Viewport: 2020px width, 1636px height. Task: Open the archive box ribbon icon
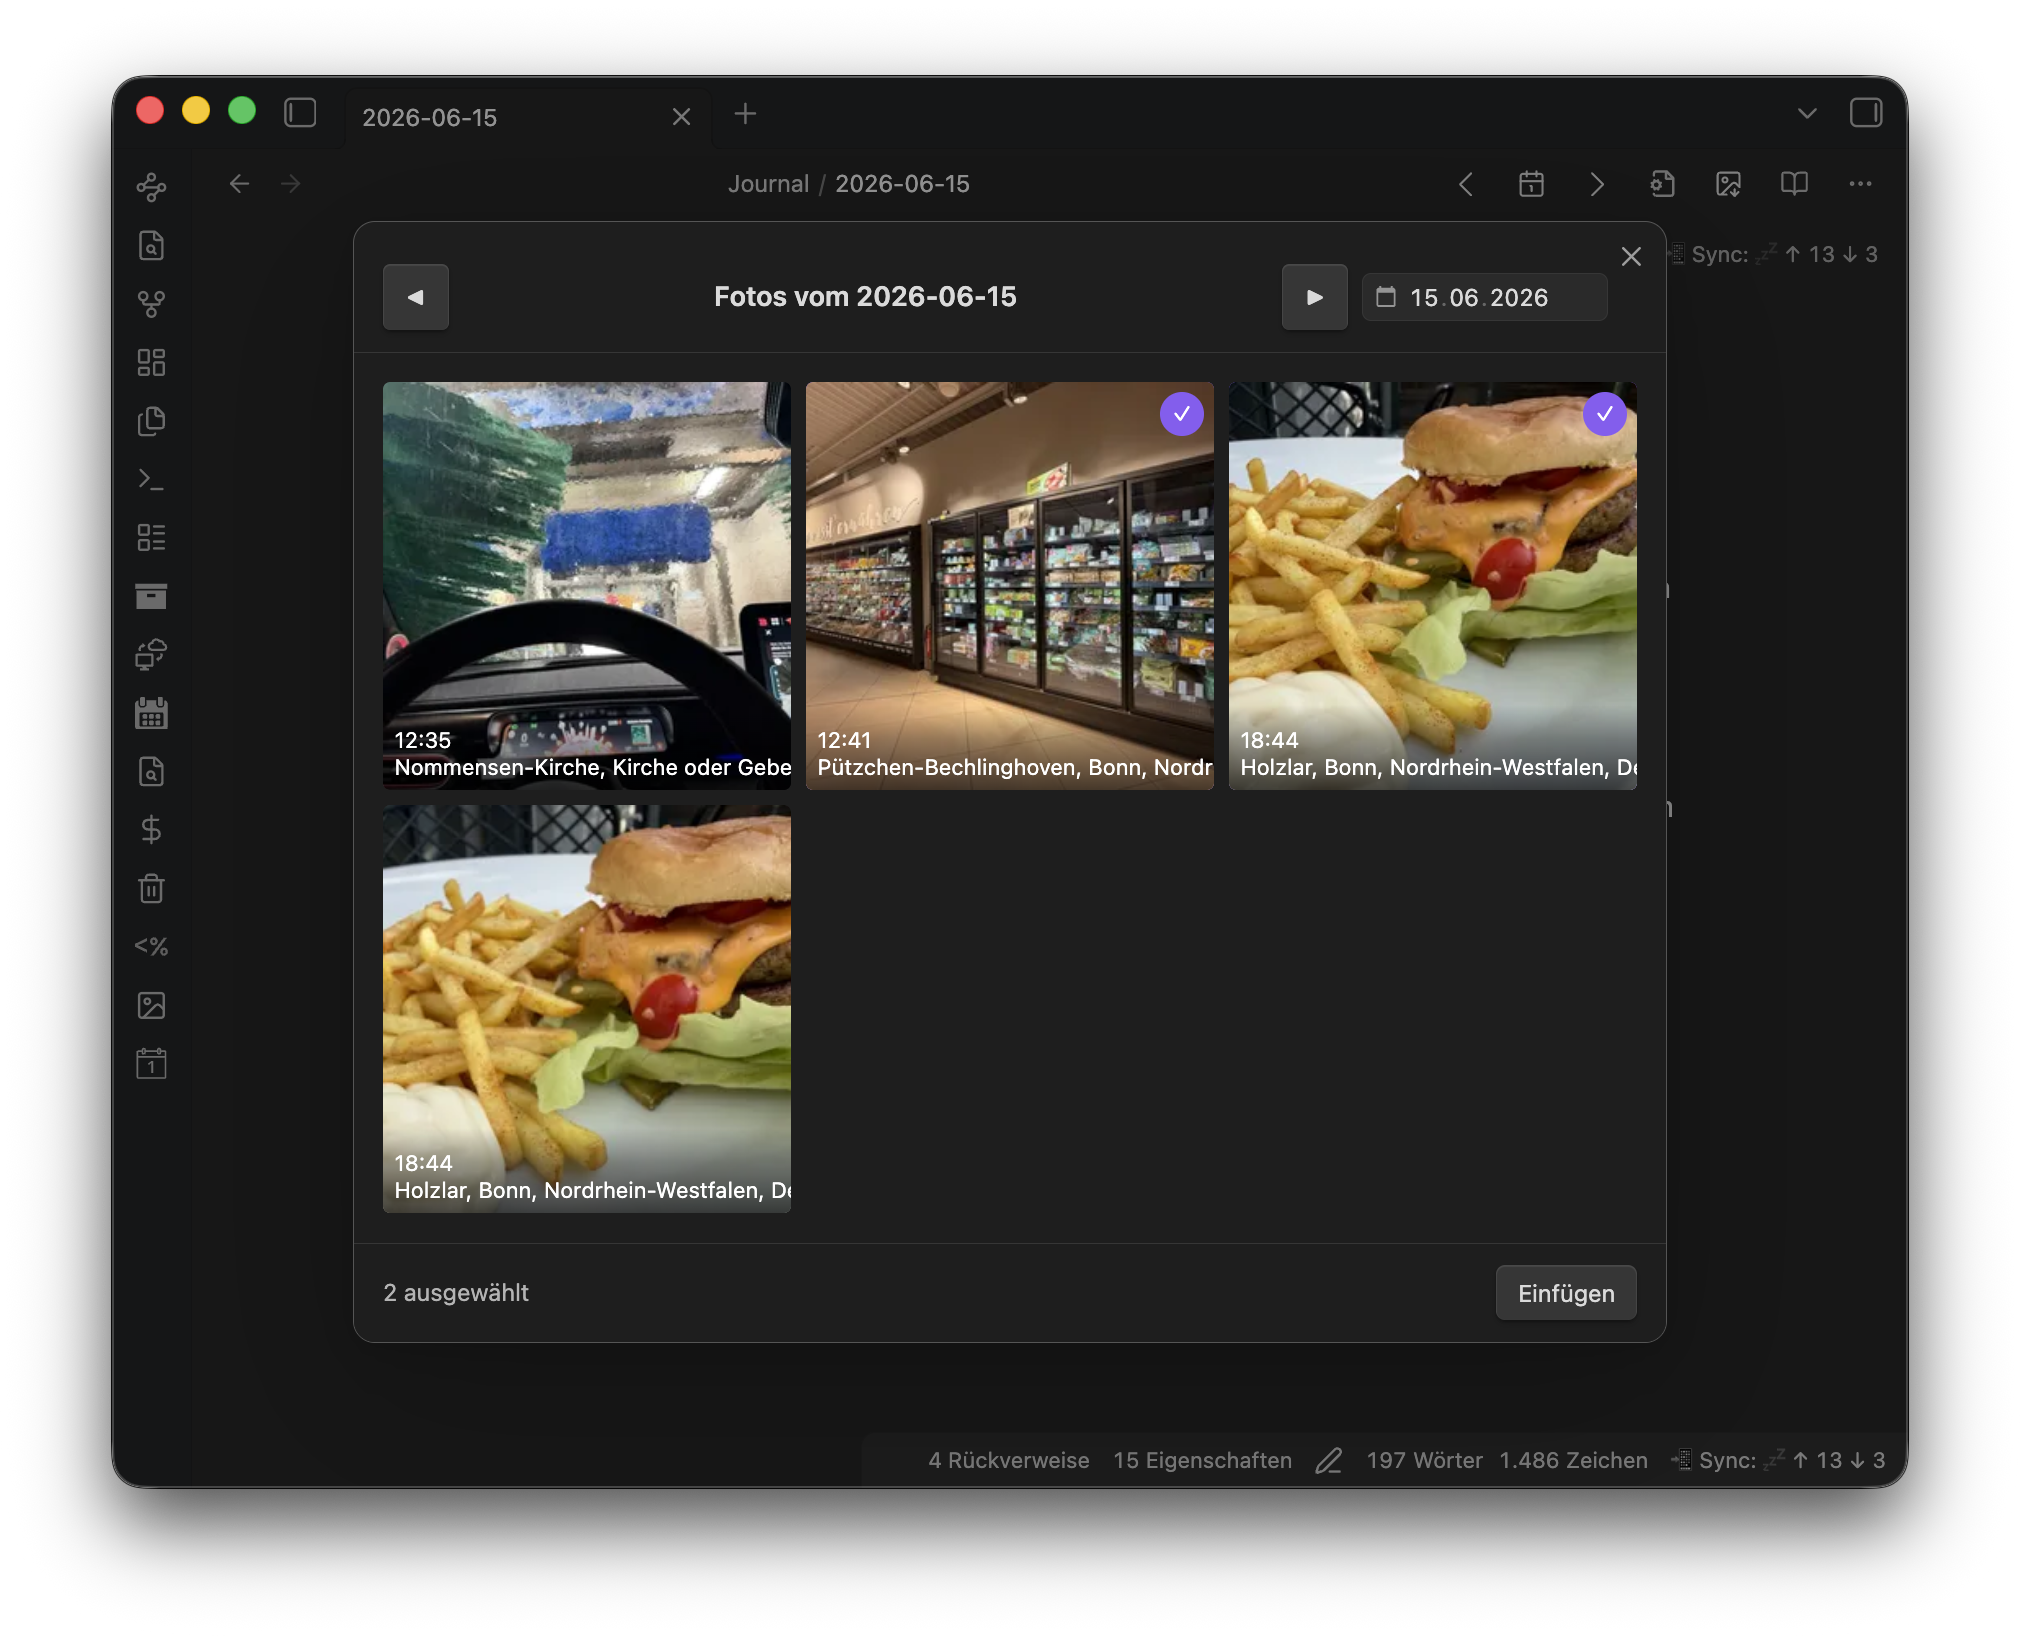click(x=151, y=596)
